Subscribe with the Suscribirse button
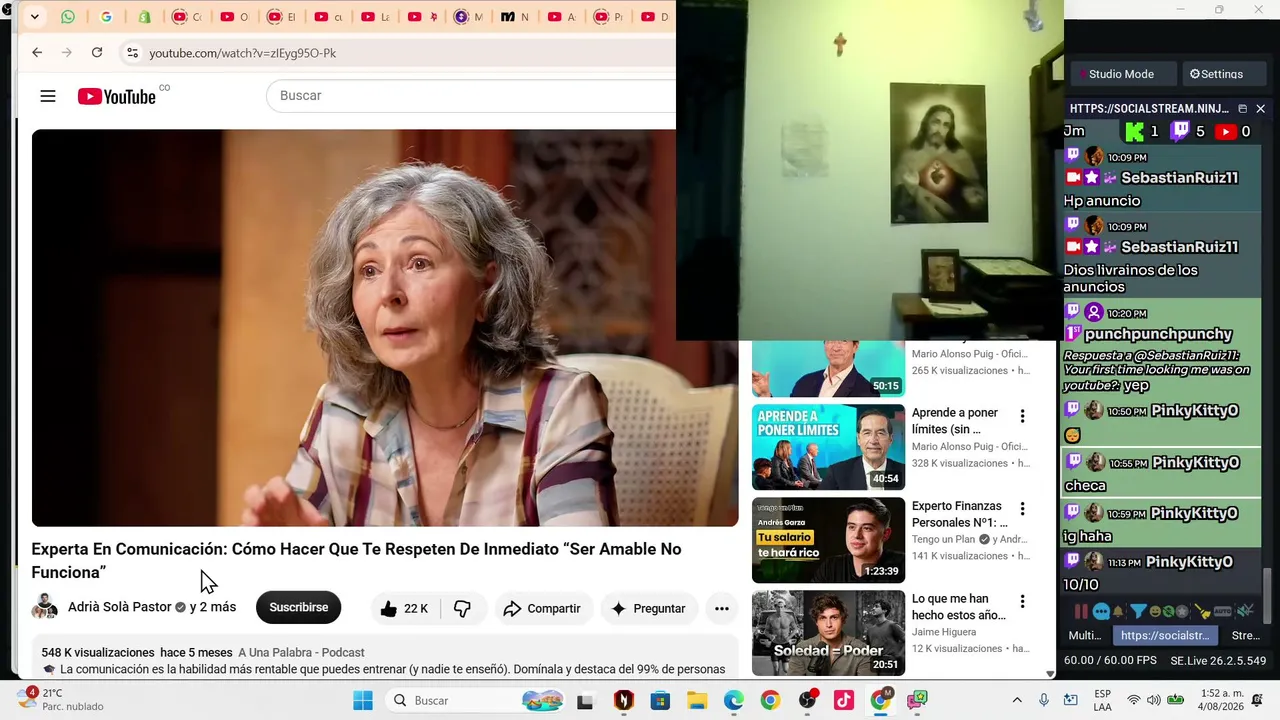Image resolution: width=1280 pixels, height=720 pixels. coord(298,607)
